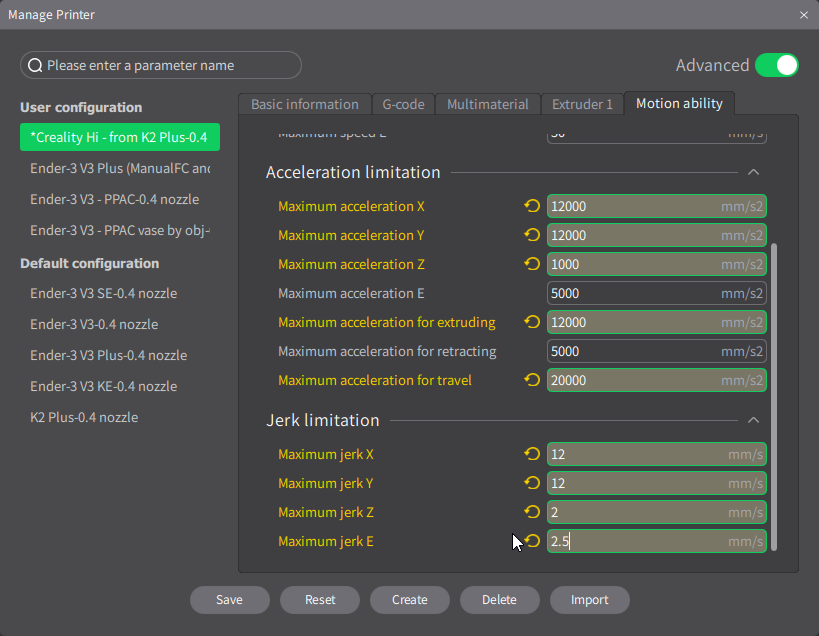Reset Maximum jerk X value

pos(532,454)
